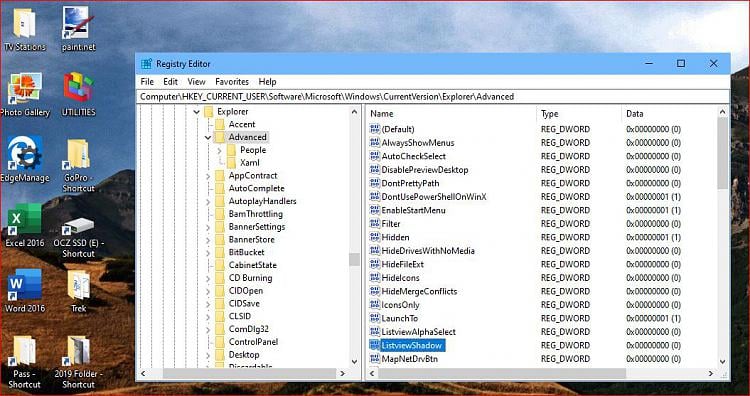Image resolution: width=750 pixels, height=396 pixels.
Task: Select the Xaml subkey
Action: point(250,163)
